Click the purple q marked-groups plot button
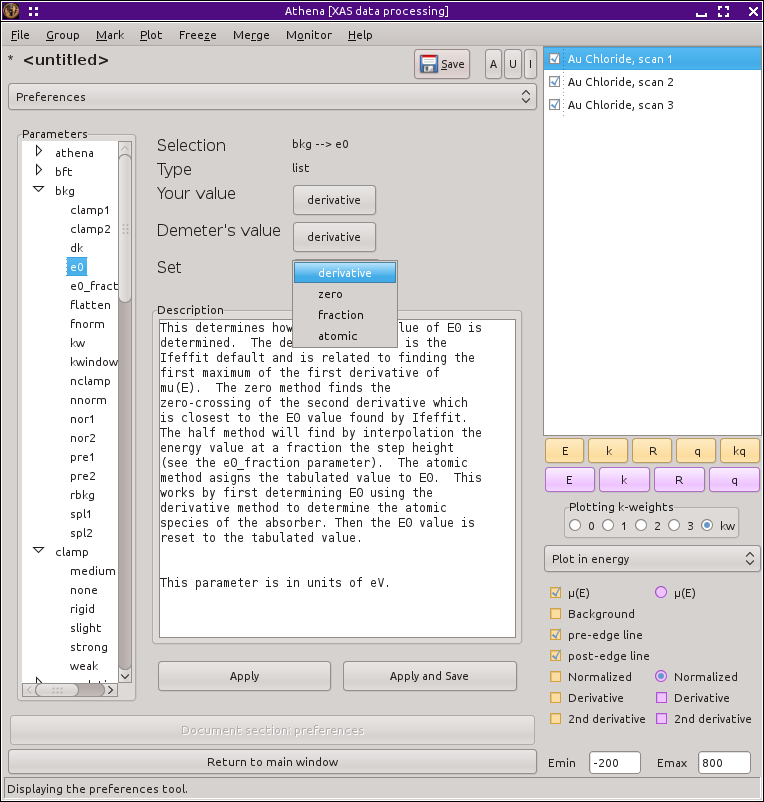Image resolution: width=764 pixels, height=802 pixels. point(734,479)
